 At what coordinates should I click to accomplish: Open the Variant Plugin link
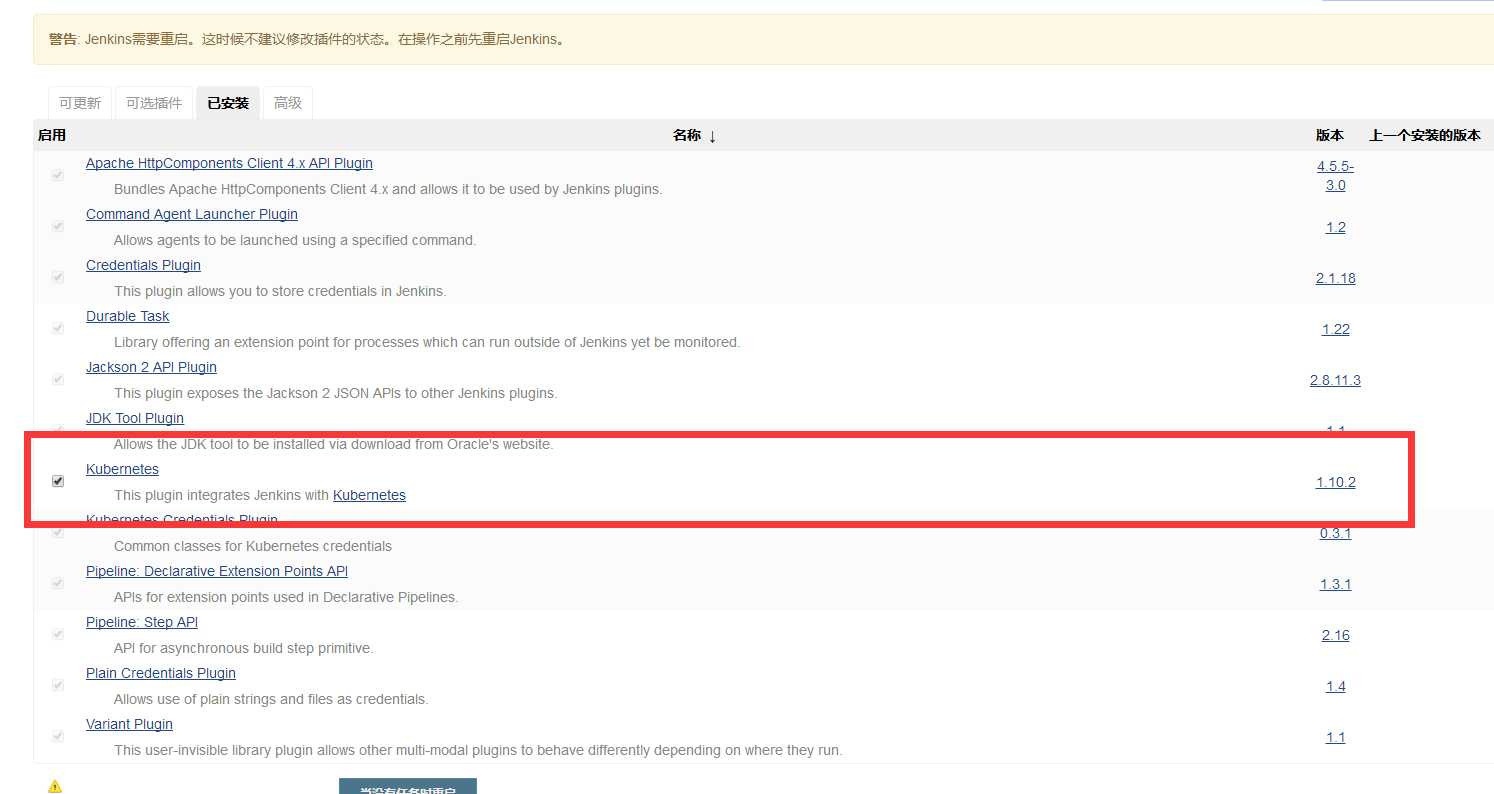coord(129,724)
